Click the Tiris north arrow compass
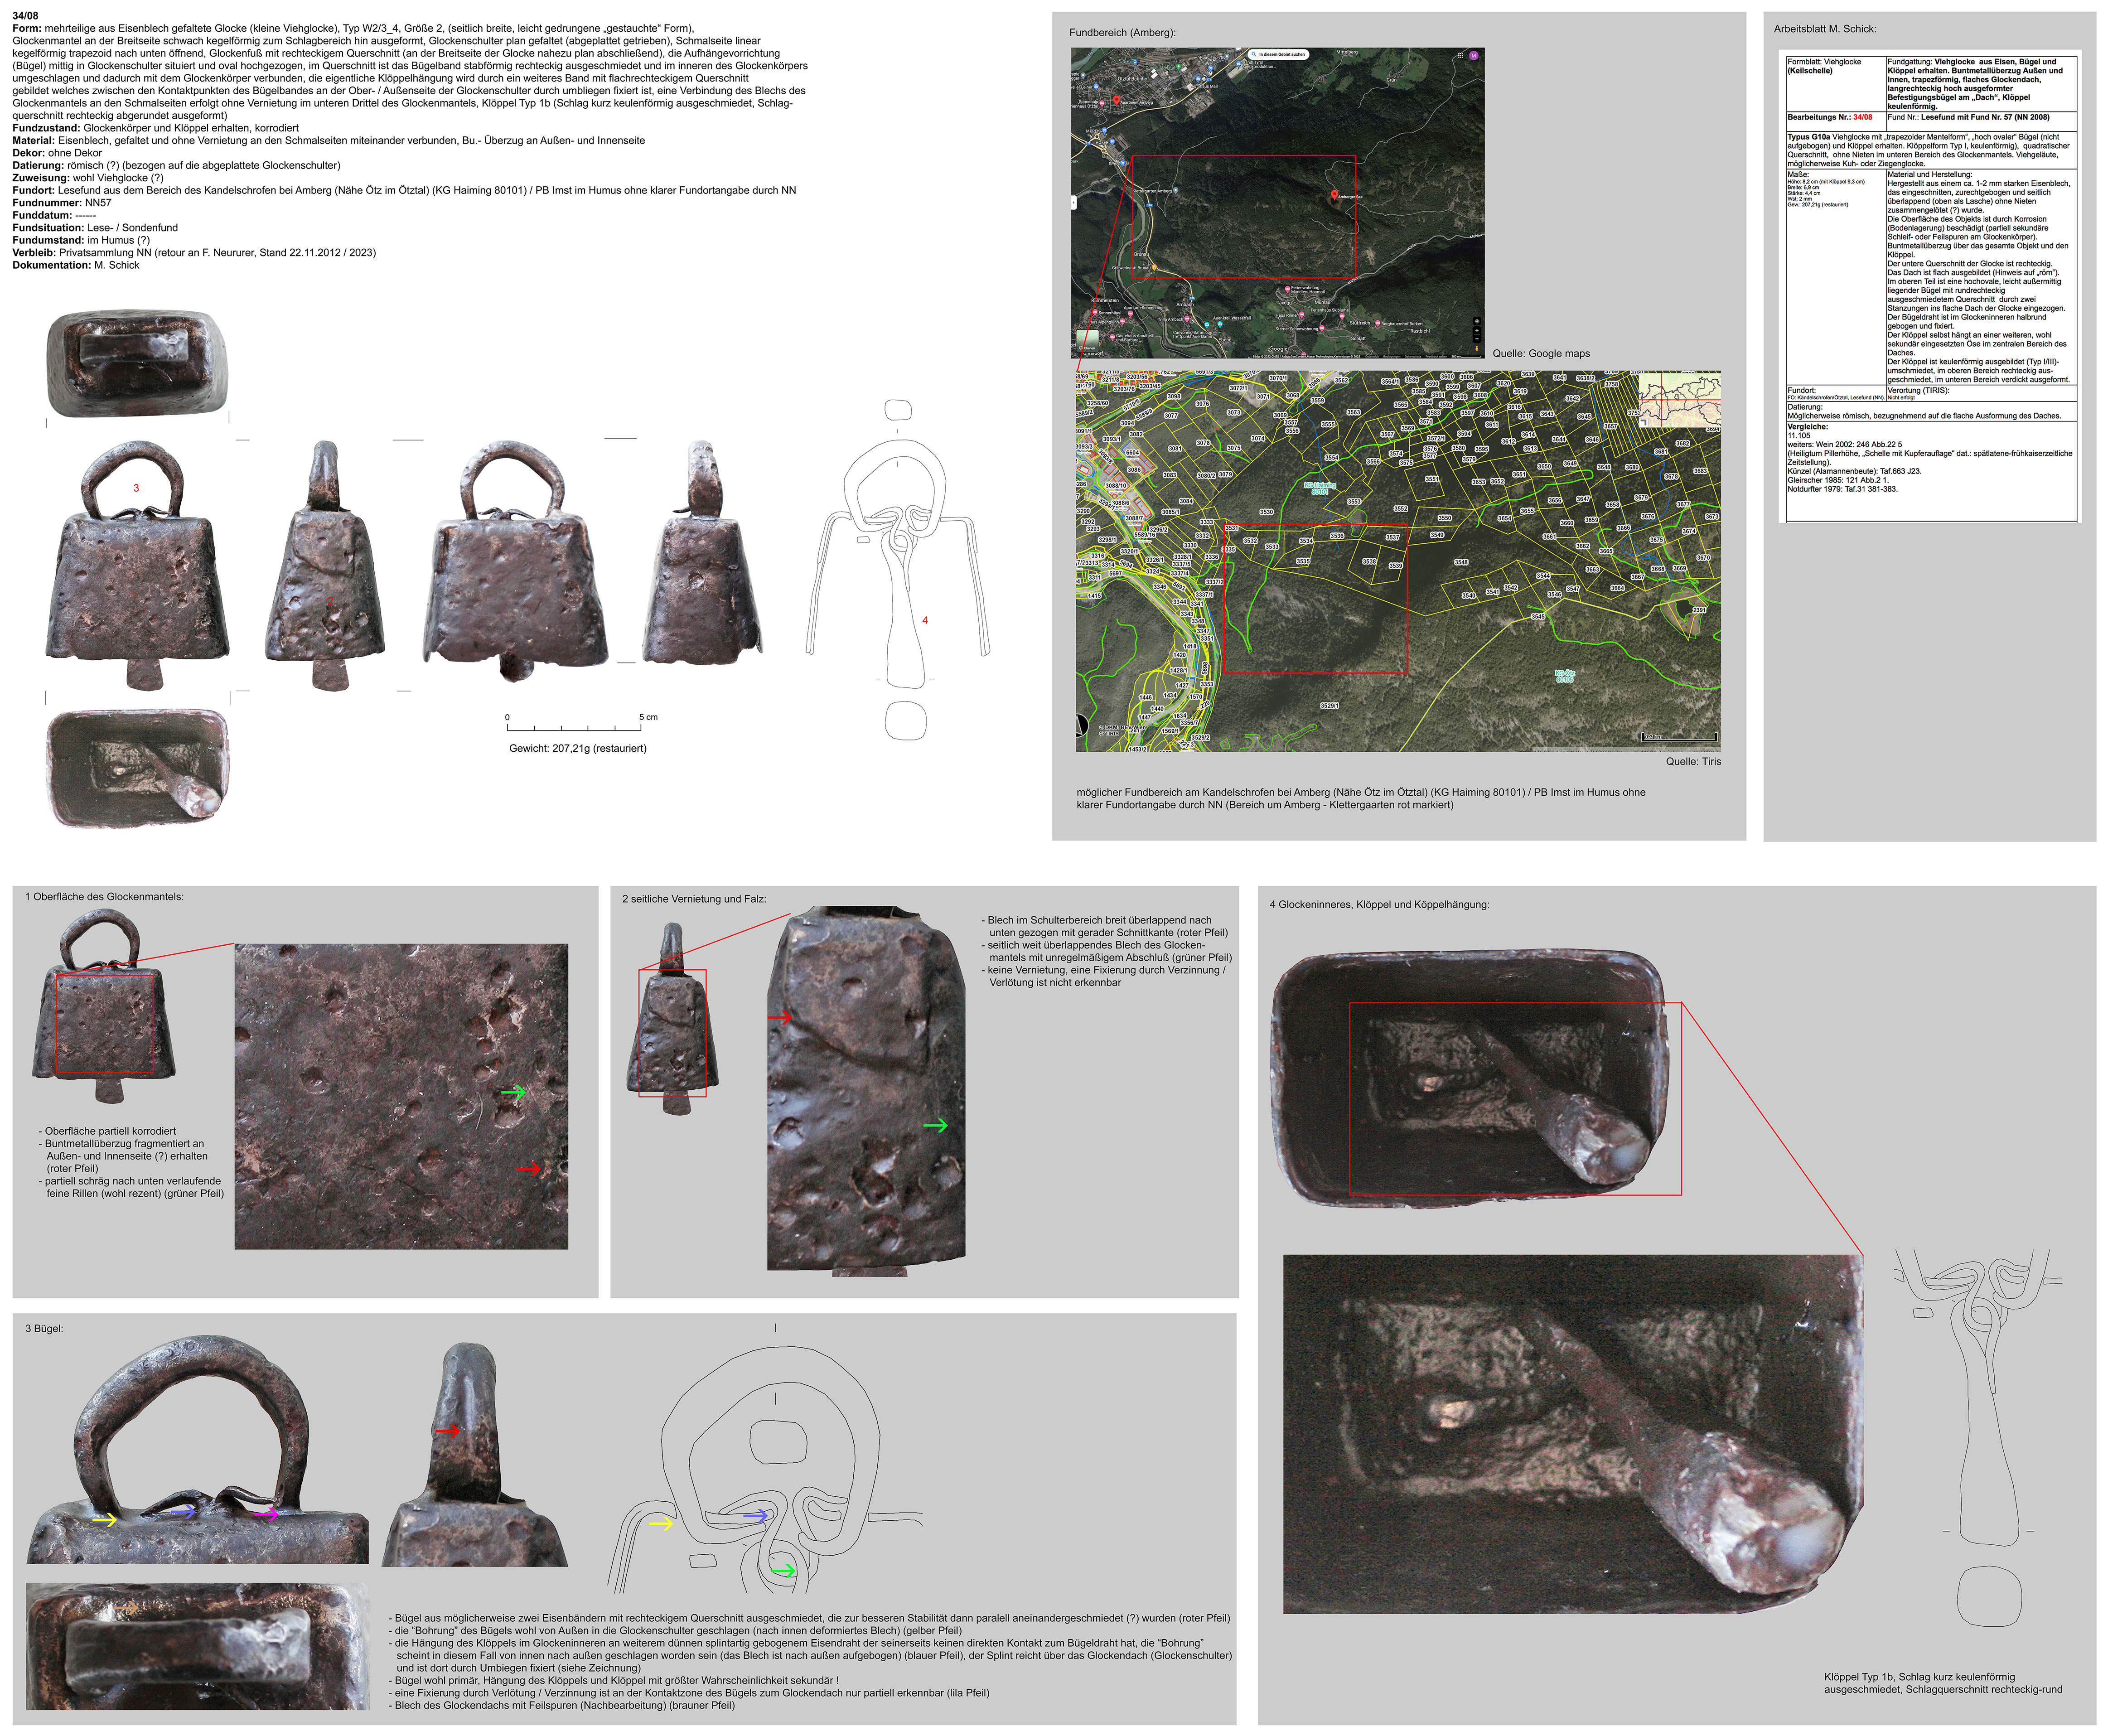Viewport: 2103px width, 1736px height. (x=1082, y=726)
